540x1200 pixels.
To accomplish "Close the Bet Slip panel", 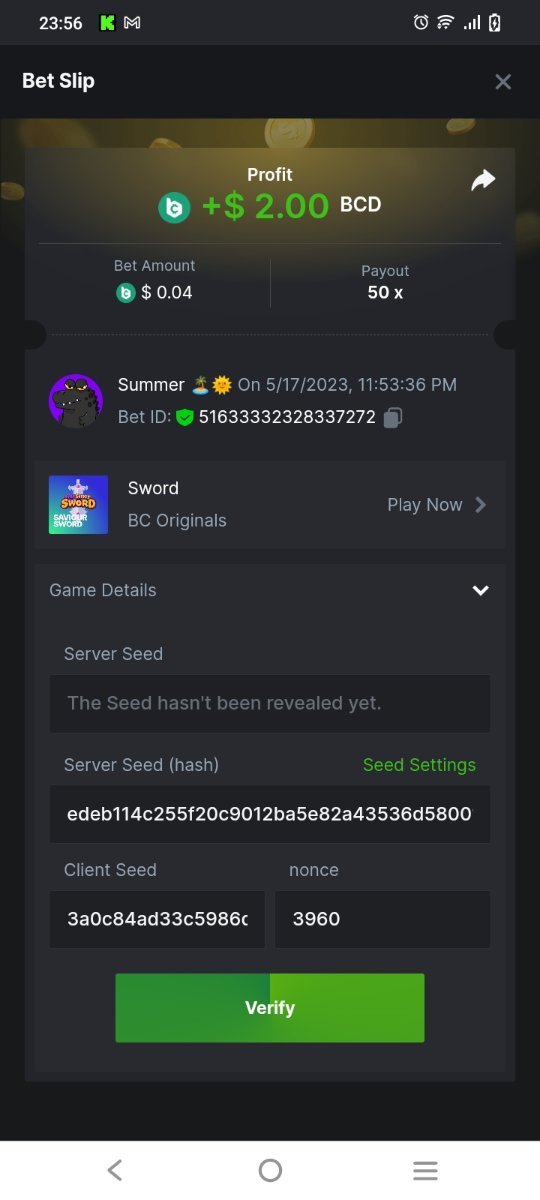I will (x=503, y=82).
